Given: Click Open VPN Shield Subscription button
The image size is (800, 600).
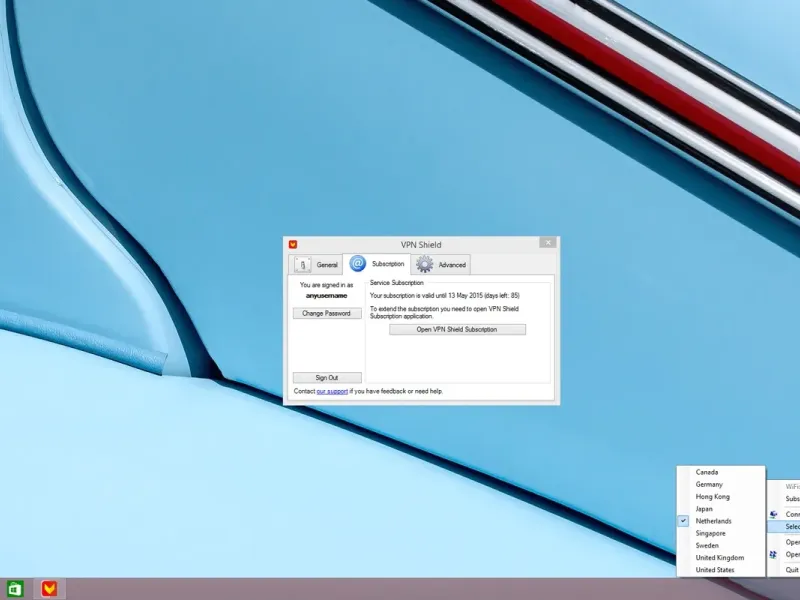Looking at the screenshot, I should [457, 330].
